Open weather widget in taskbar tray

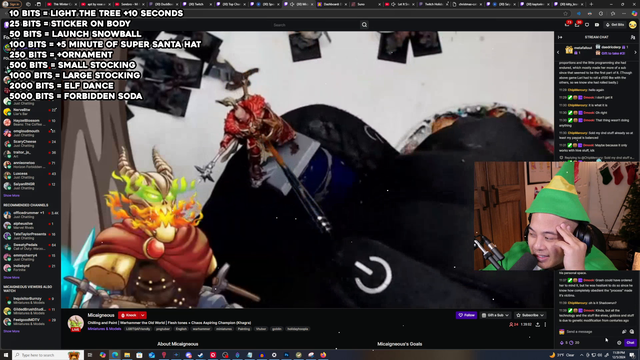pyautogui.click(x=563, y=355)
